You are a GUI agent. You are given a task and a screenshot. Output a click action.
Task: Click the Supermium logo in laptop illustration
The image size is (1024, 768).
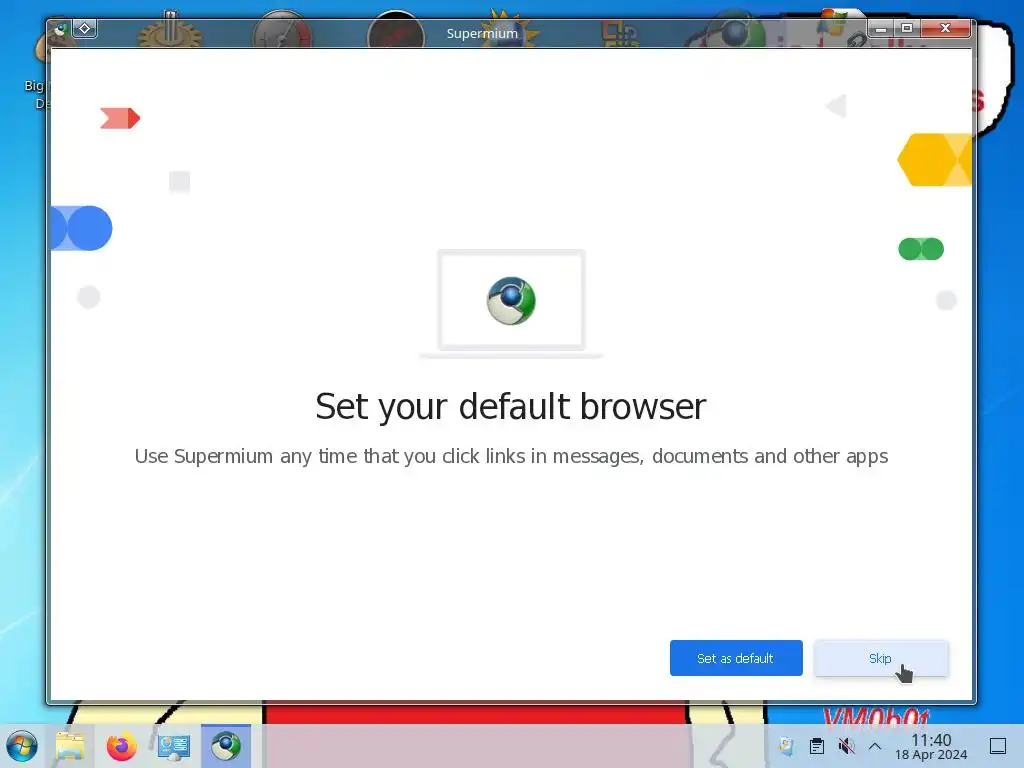point(511,300)
